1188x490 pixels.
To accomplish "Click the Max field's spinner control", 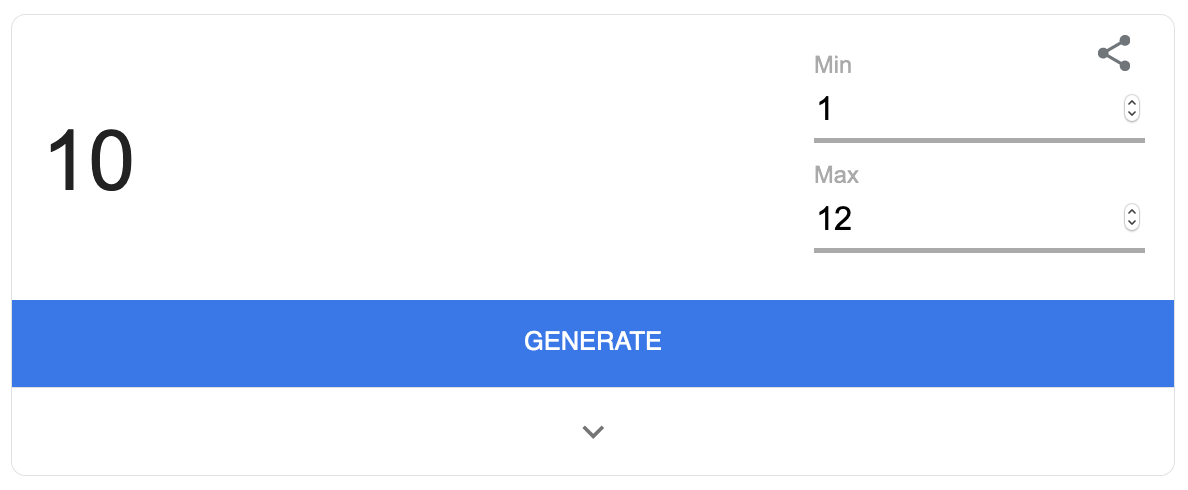I will 1131,218.
